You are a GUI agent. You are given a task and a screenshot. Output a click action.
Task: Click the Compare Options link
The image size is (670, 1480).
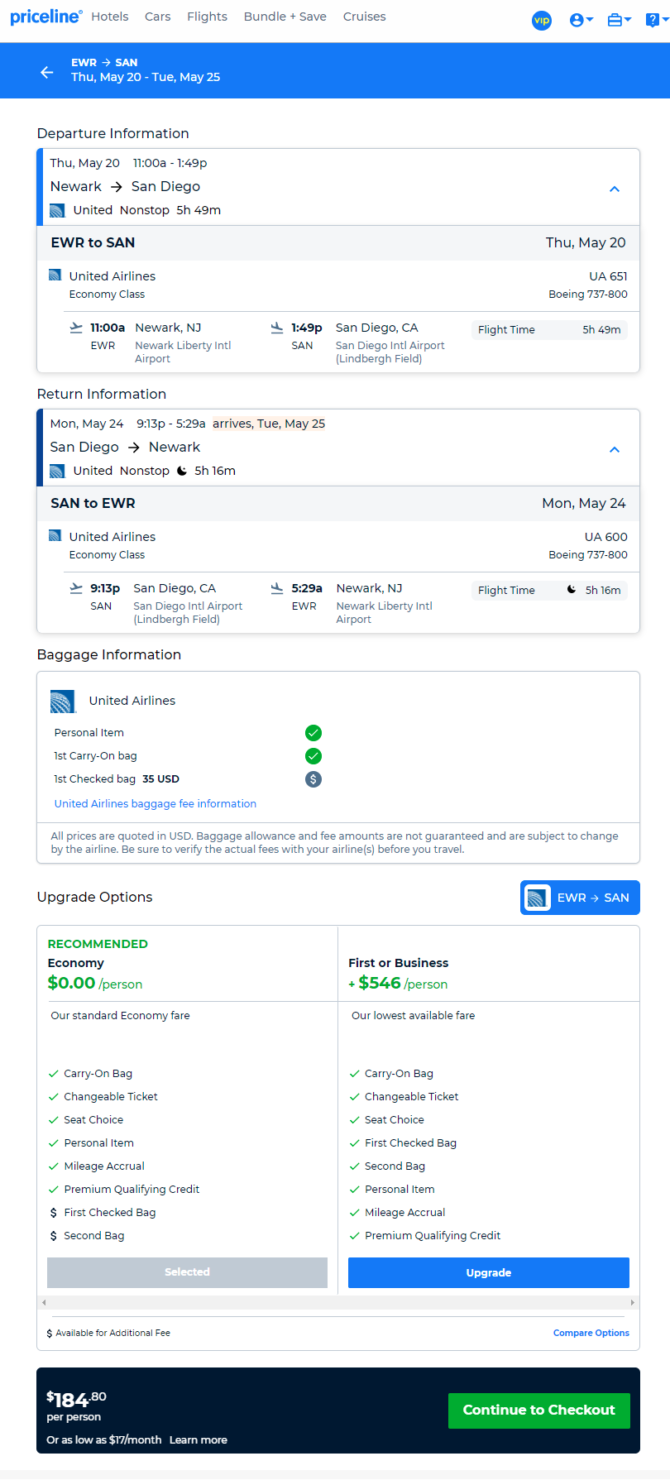(591, 1333)
